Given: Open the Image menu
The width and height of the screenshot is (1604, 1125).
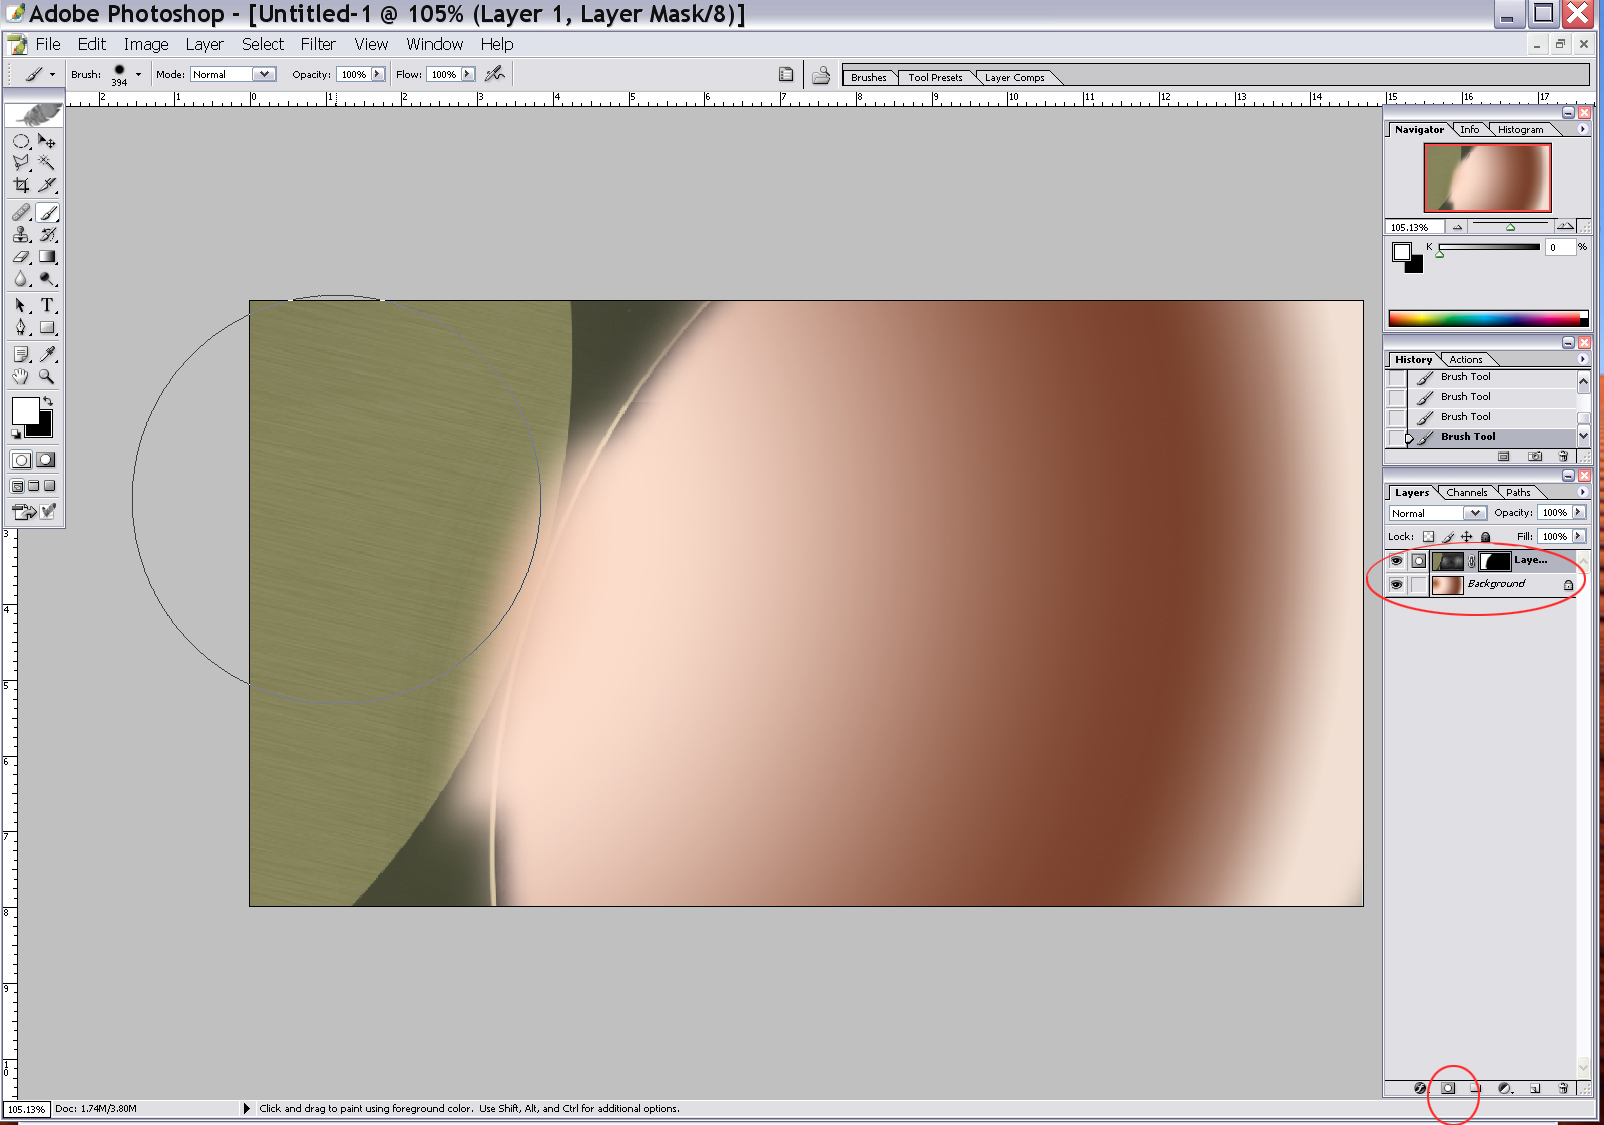Looking at the screenshot, I should (146, 44).
